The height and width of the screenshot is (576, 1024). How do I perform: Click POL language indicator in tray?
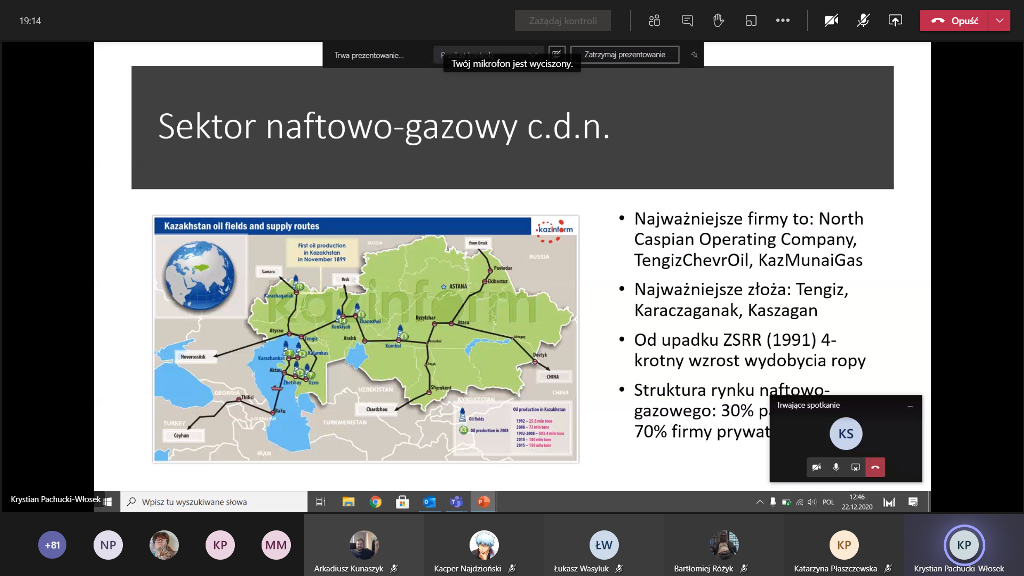(x=828, y=502)
